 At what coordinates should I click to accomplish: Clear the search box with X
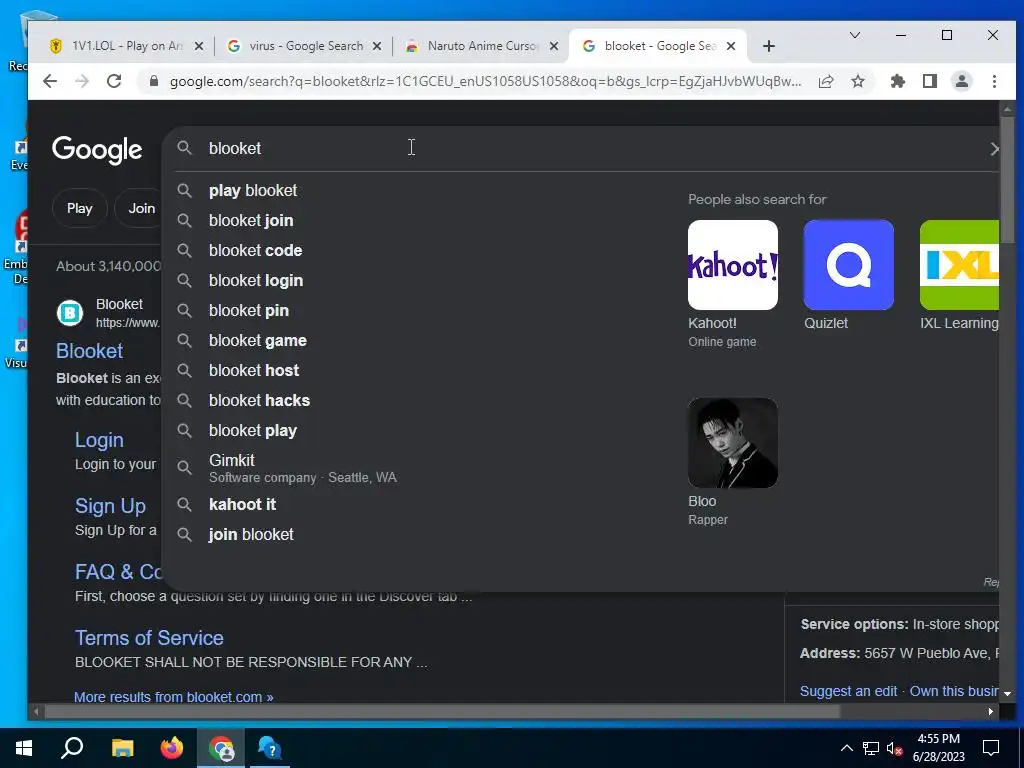tap(993, 149)
